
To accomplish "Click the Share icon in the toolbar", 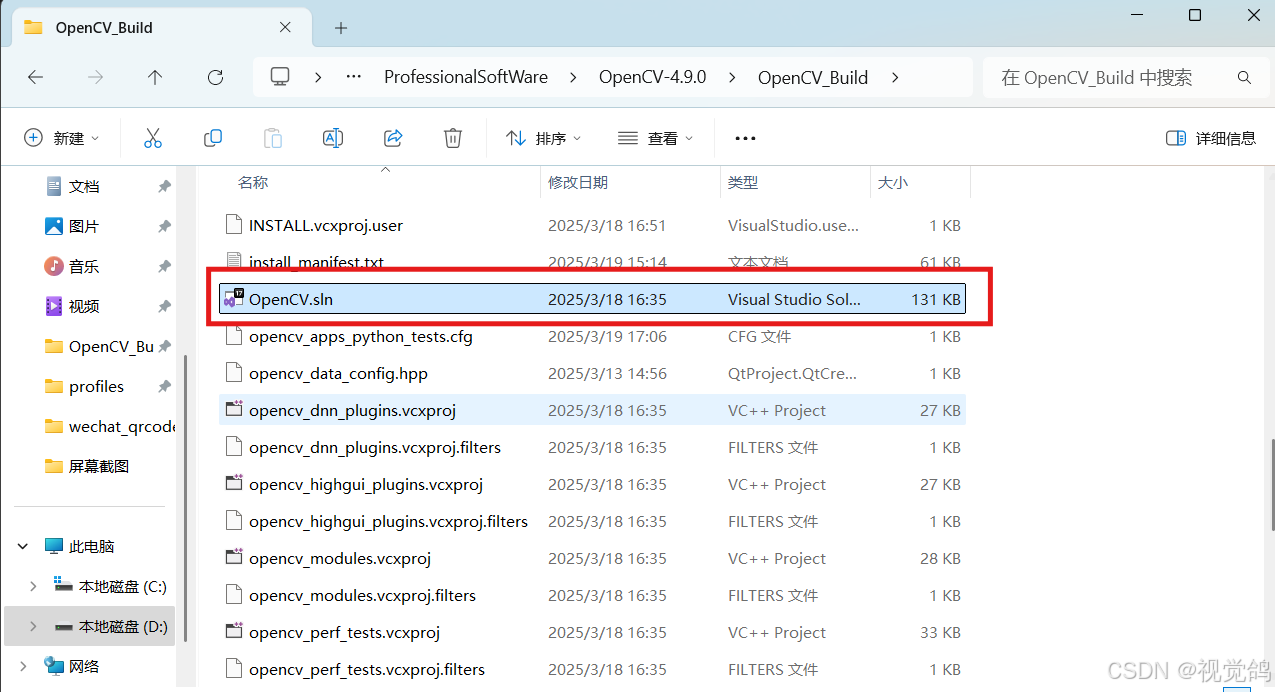I will coord(392,137).
